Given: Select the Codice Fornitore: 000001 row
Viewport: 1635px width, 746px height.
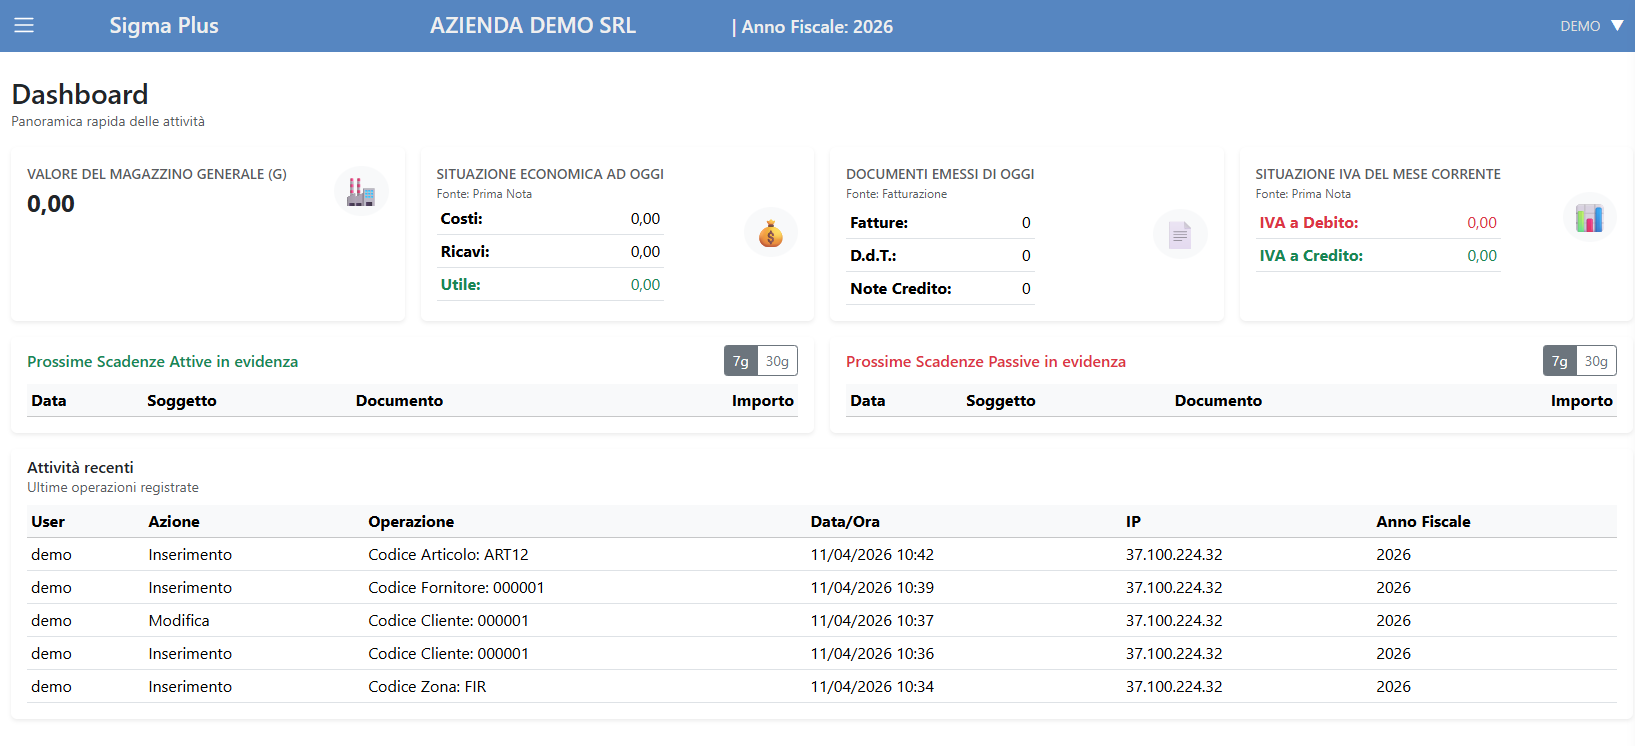Looking at the screenshot, I should click(456, 587).
